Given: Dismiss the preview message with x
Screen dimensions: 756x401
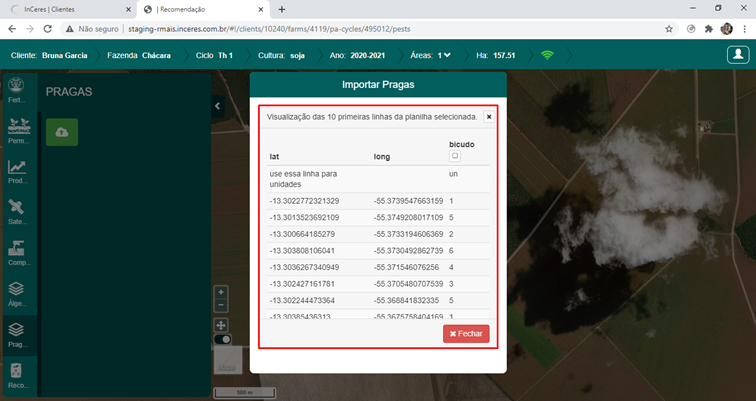Looking at the screenshot, I should click(x=488, y=117).
